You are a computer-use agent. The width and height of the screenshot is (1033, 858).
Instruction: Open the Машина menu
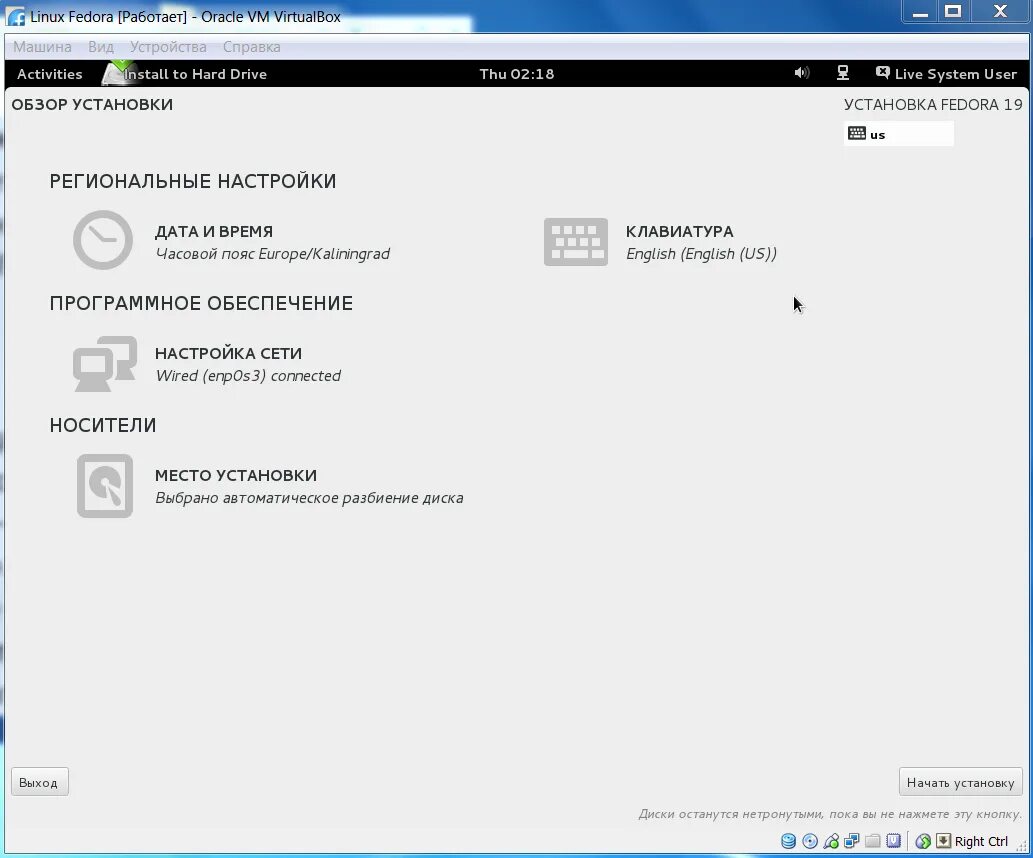(x=42, y=47)
